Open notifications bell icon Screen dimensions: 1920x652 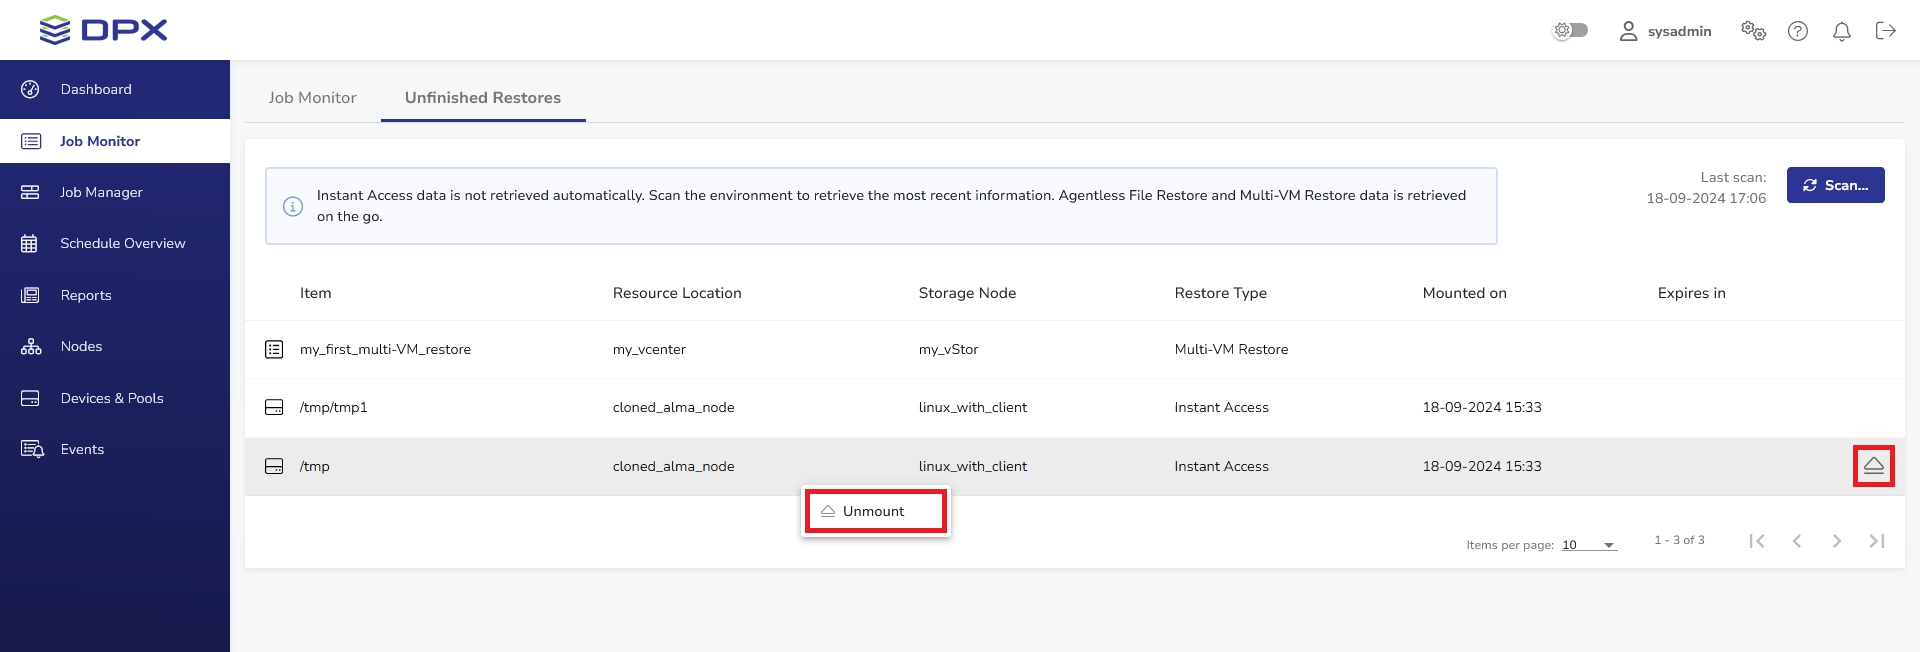(1841, 31)
